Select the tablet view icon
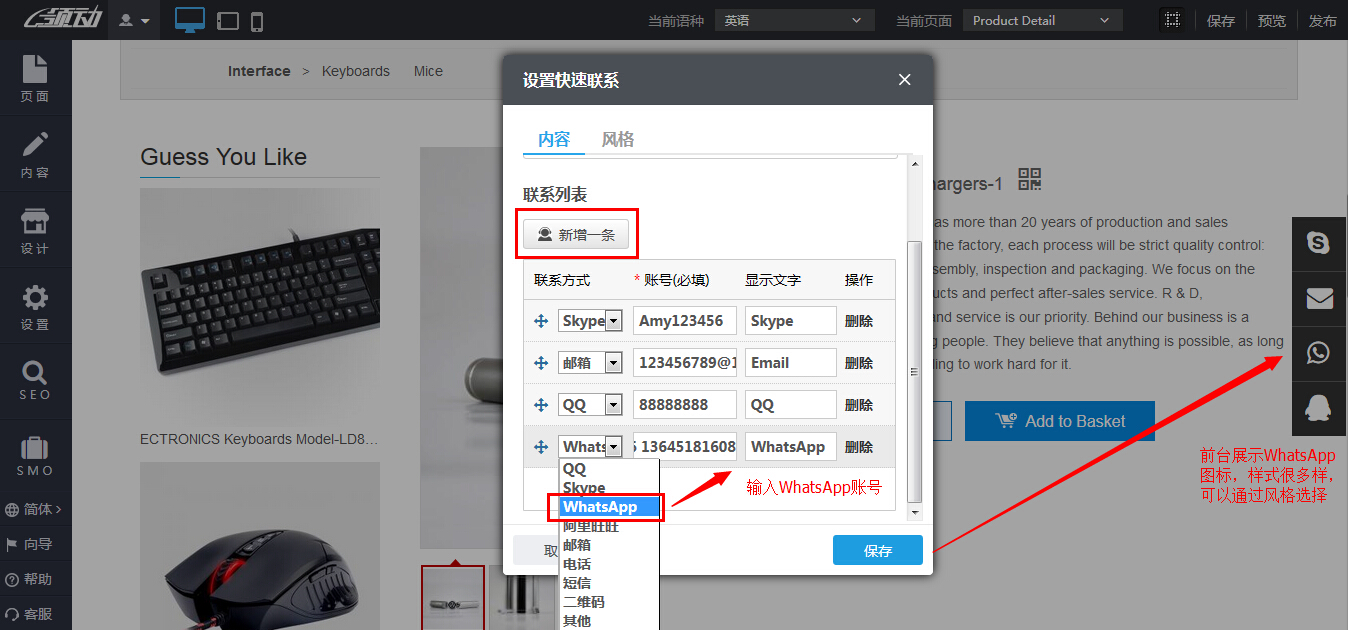 point(227,21)
